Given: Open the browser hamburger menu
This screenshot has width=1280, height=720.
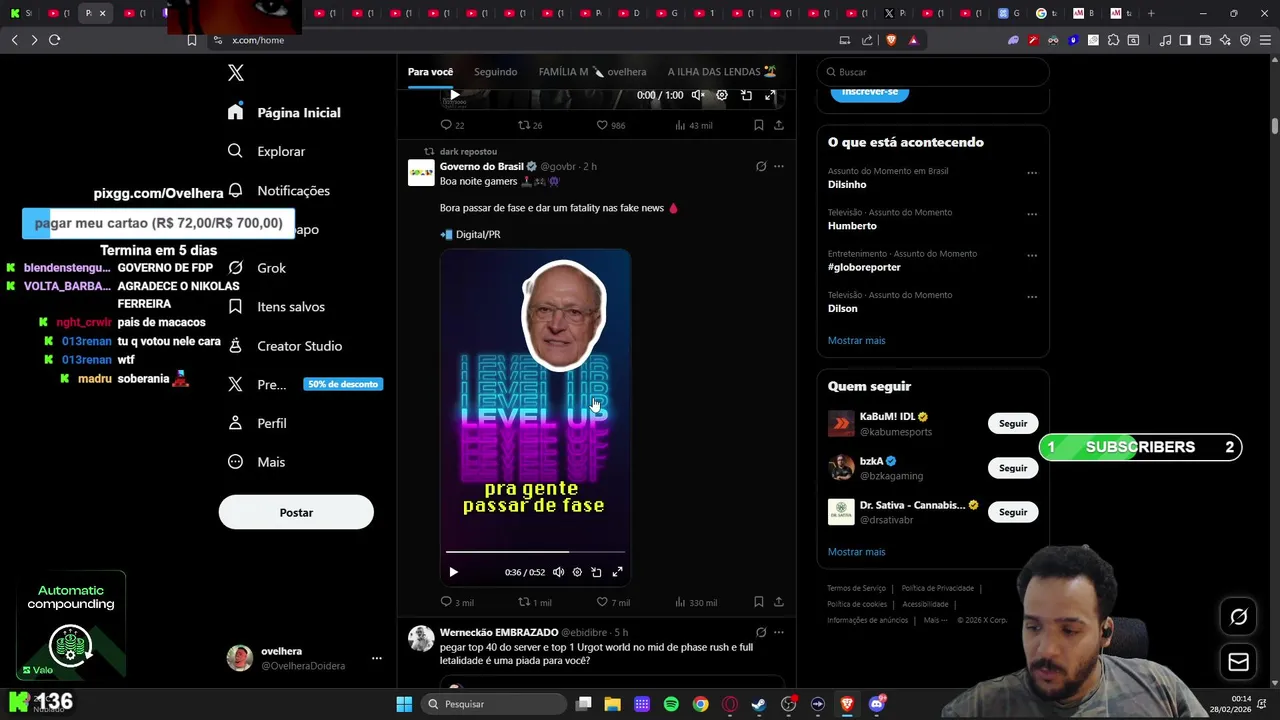Looking at the screenshot, I should pyautogui.click(x=1265, y=40).
